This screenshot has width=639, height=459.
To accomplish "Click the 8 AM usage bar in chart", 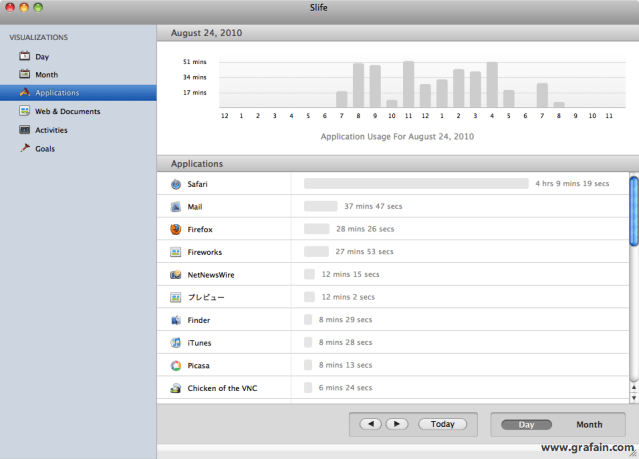I will point(358,85).
